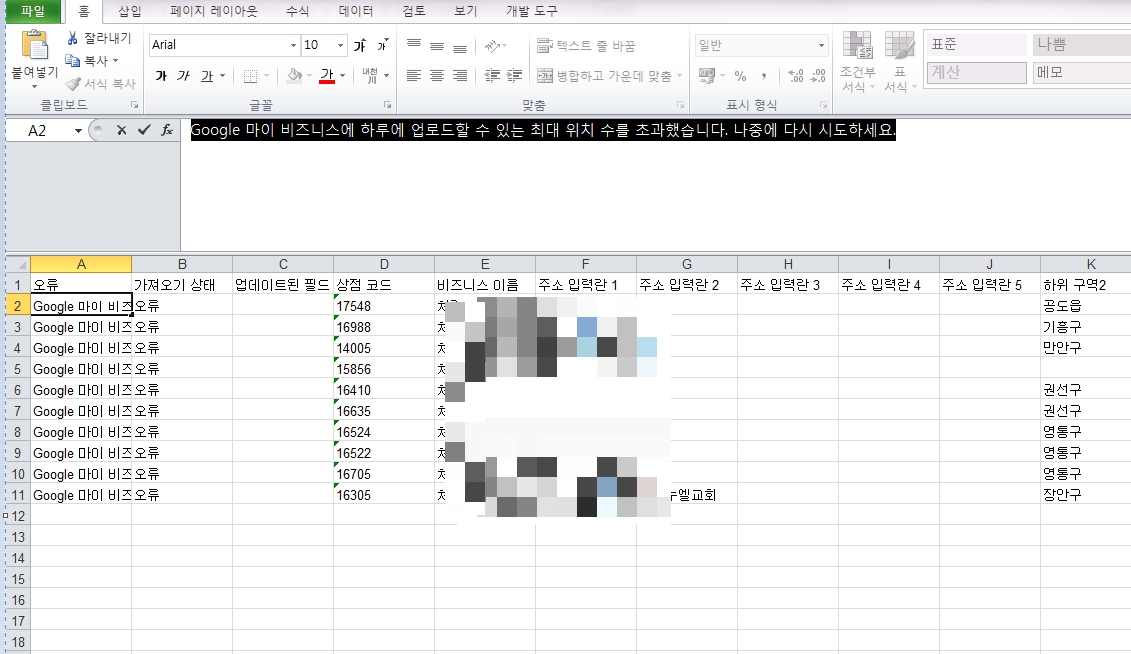The height and width of the screenshot is (654, 1131).
Task: Select cell D2 containing 17548
Action: pyautogui.click(x=384, y=306)
